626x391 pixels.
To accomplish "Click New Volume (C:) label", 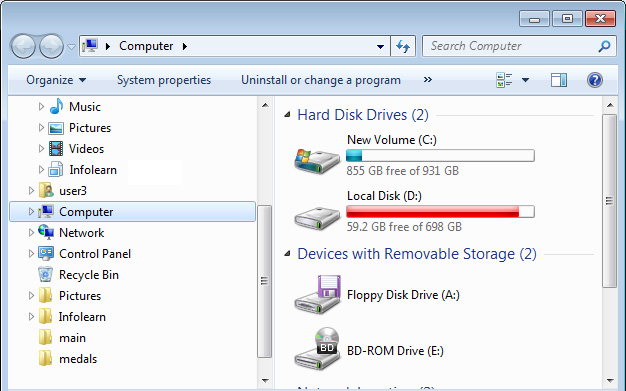I will click(x=392, y=140).
